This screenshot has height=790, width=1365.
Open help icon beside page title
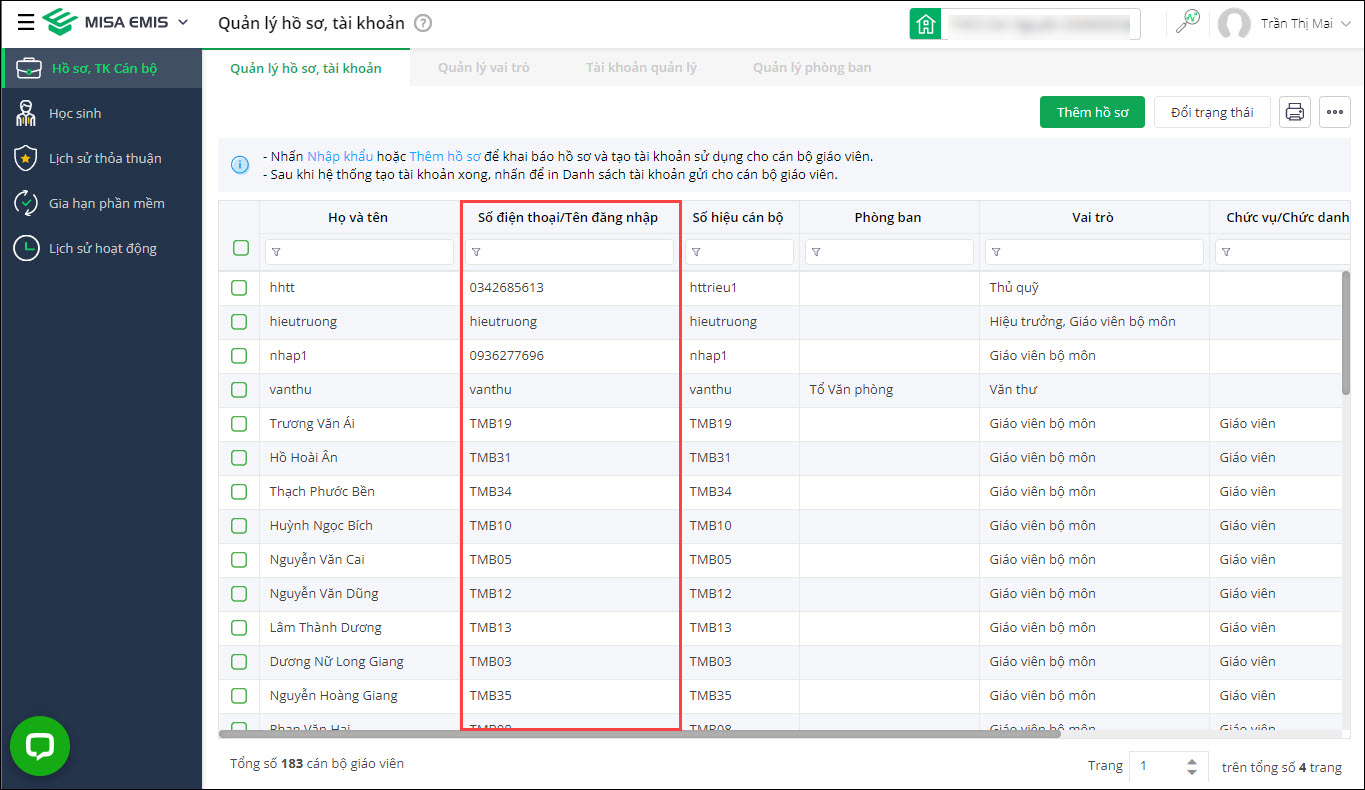[423, 23]
